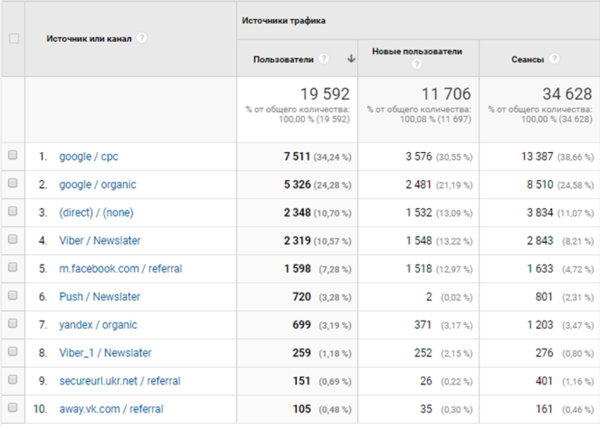
Task: Toggle the select-all checkbox in header
Action: coord(14,38)
